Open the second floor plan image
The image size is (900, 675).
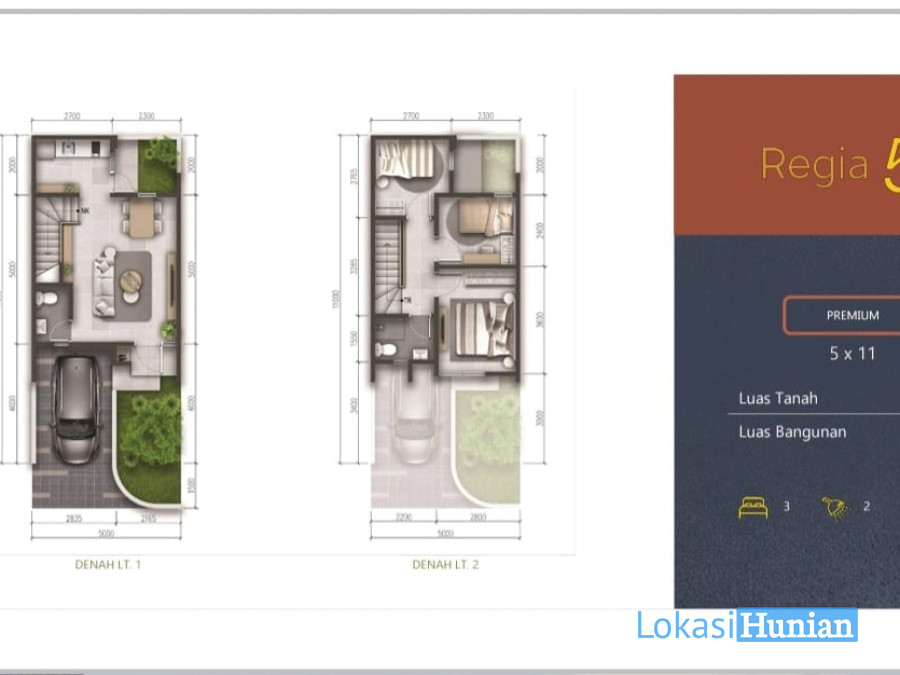point(445,321)
